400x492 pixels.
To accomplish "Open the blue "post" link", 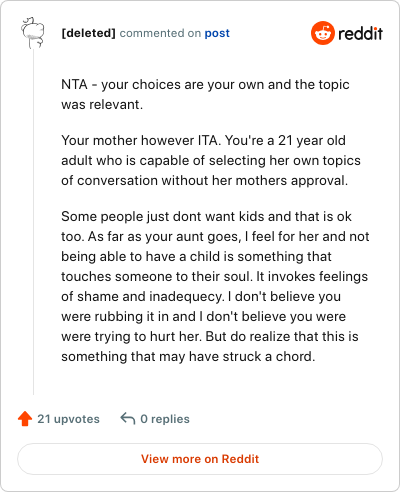I will pos(217,33).
